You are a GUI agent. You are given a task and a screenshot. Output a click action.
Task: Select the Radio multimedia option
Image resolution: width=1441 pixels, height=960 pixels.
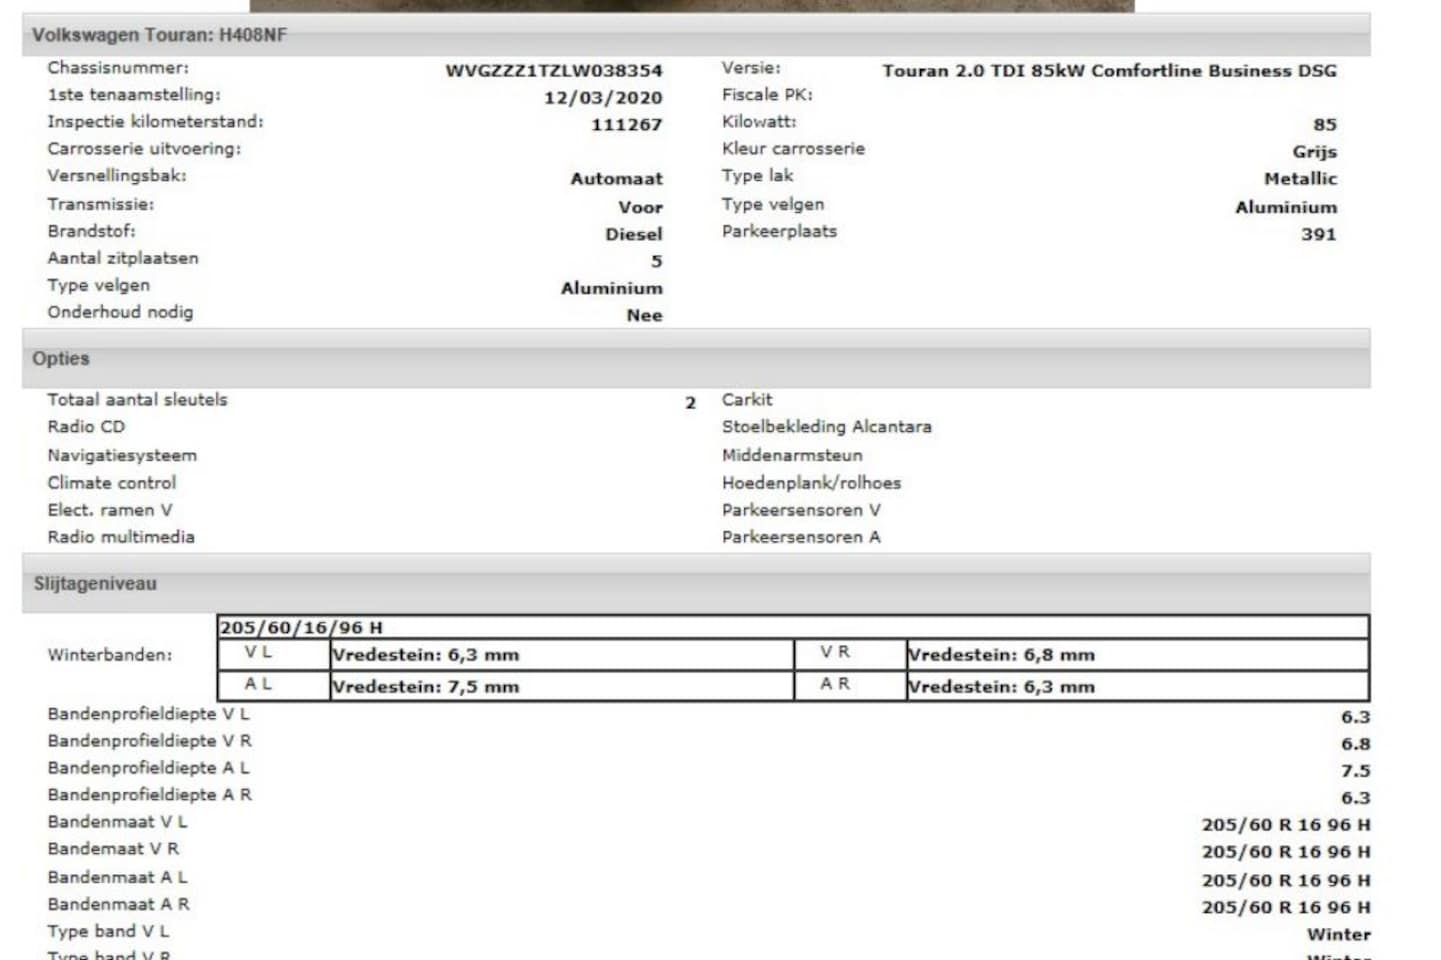[x=121, y=537]
